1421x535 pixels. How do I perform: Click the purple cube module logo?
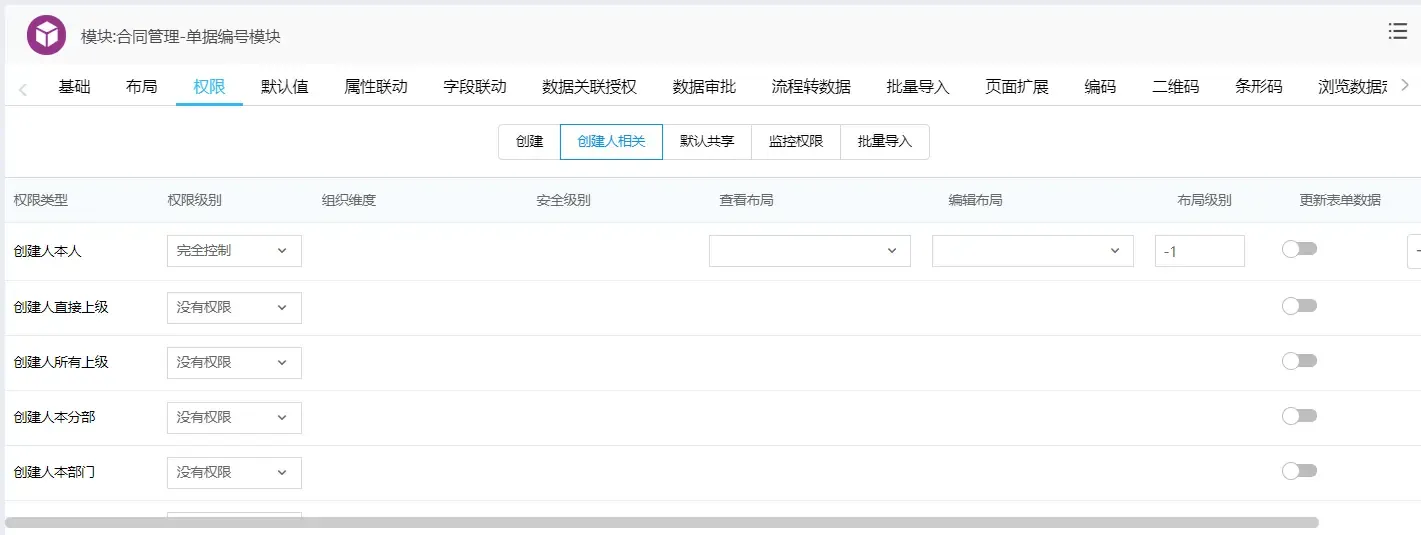(x=46, y=35)
